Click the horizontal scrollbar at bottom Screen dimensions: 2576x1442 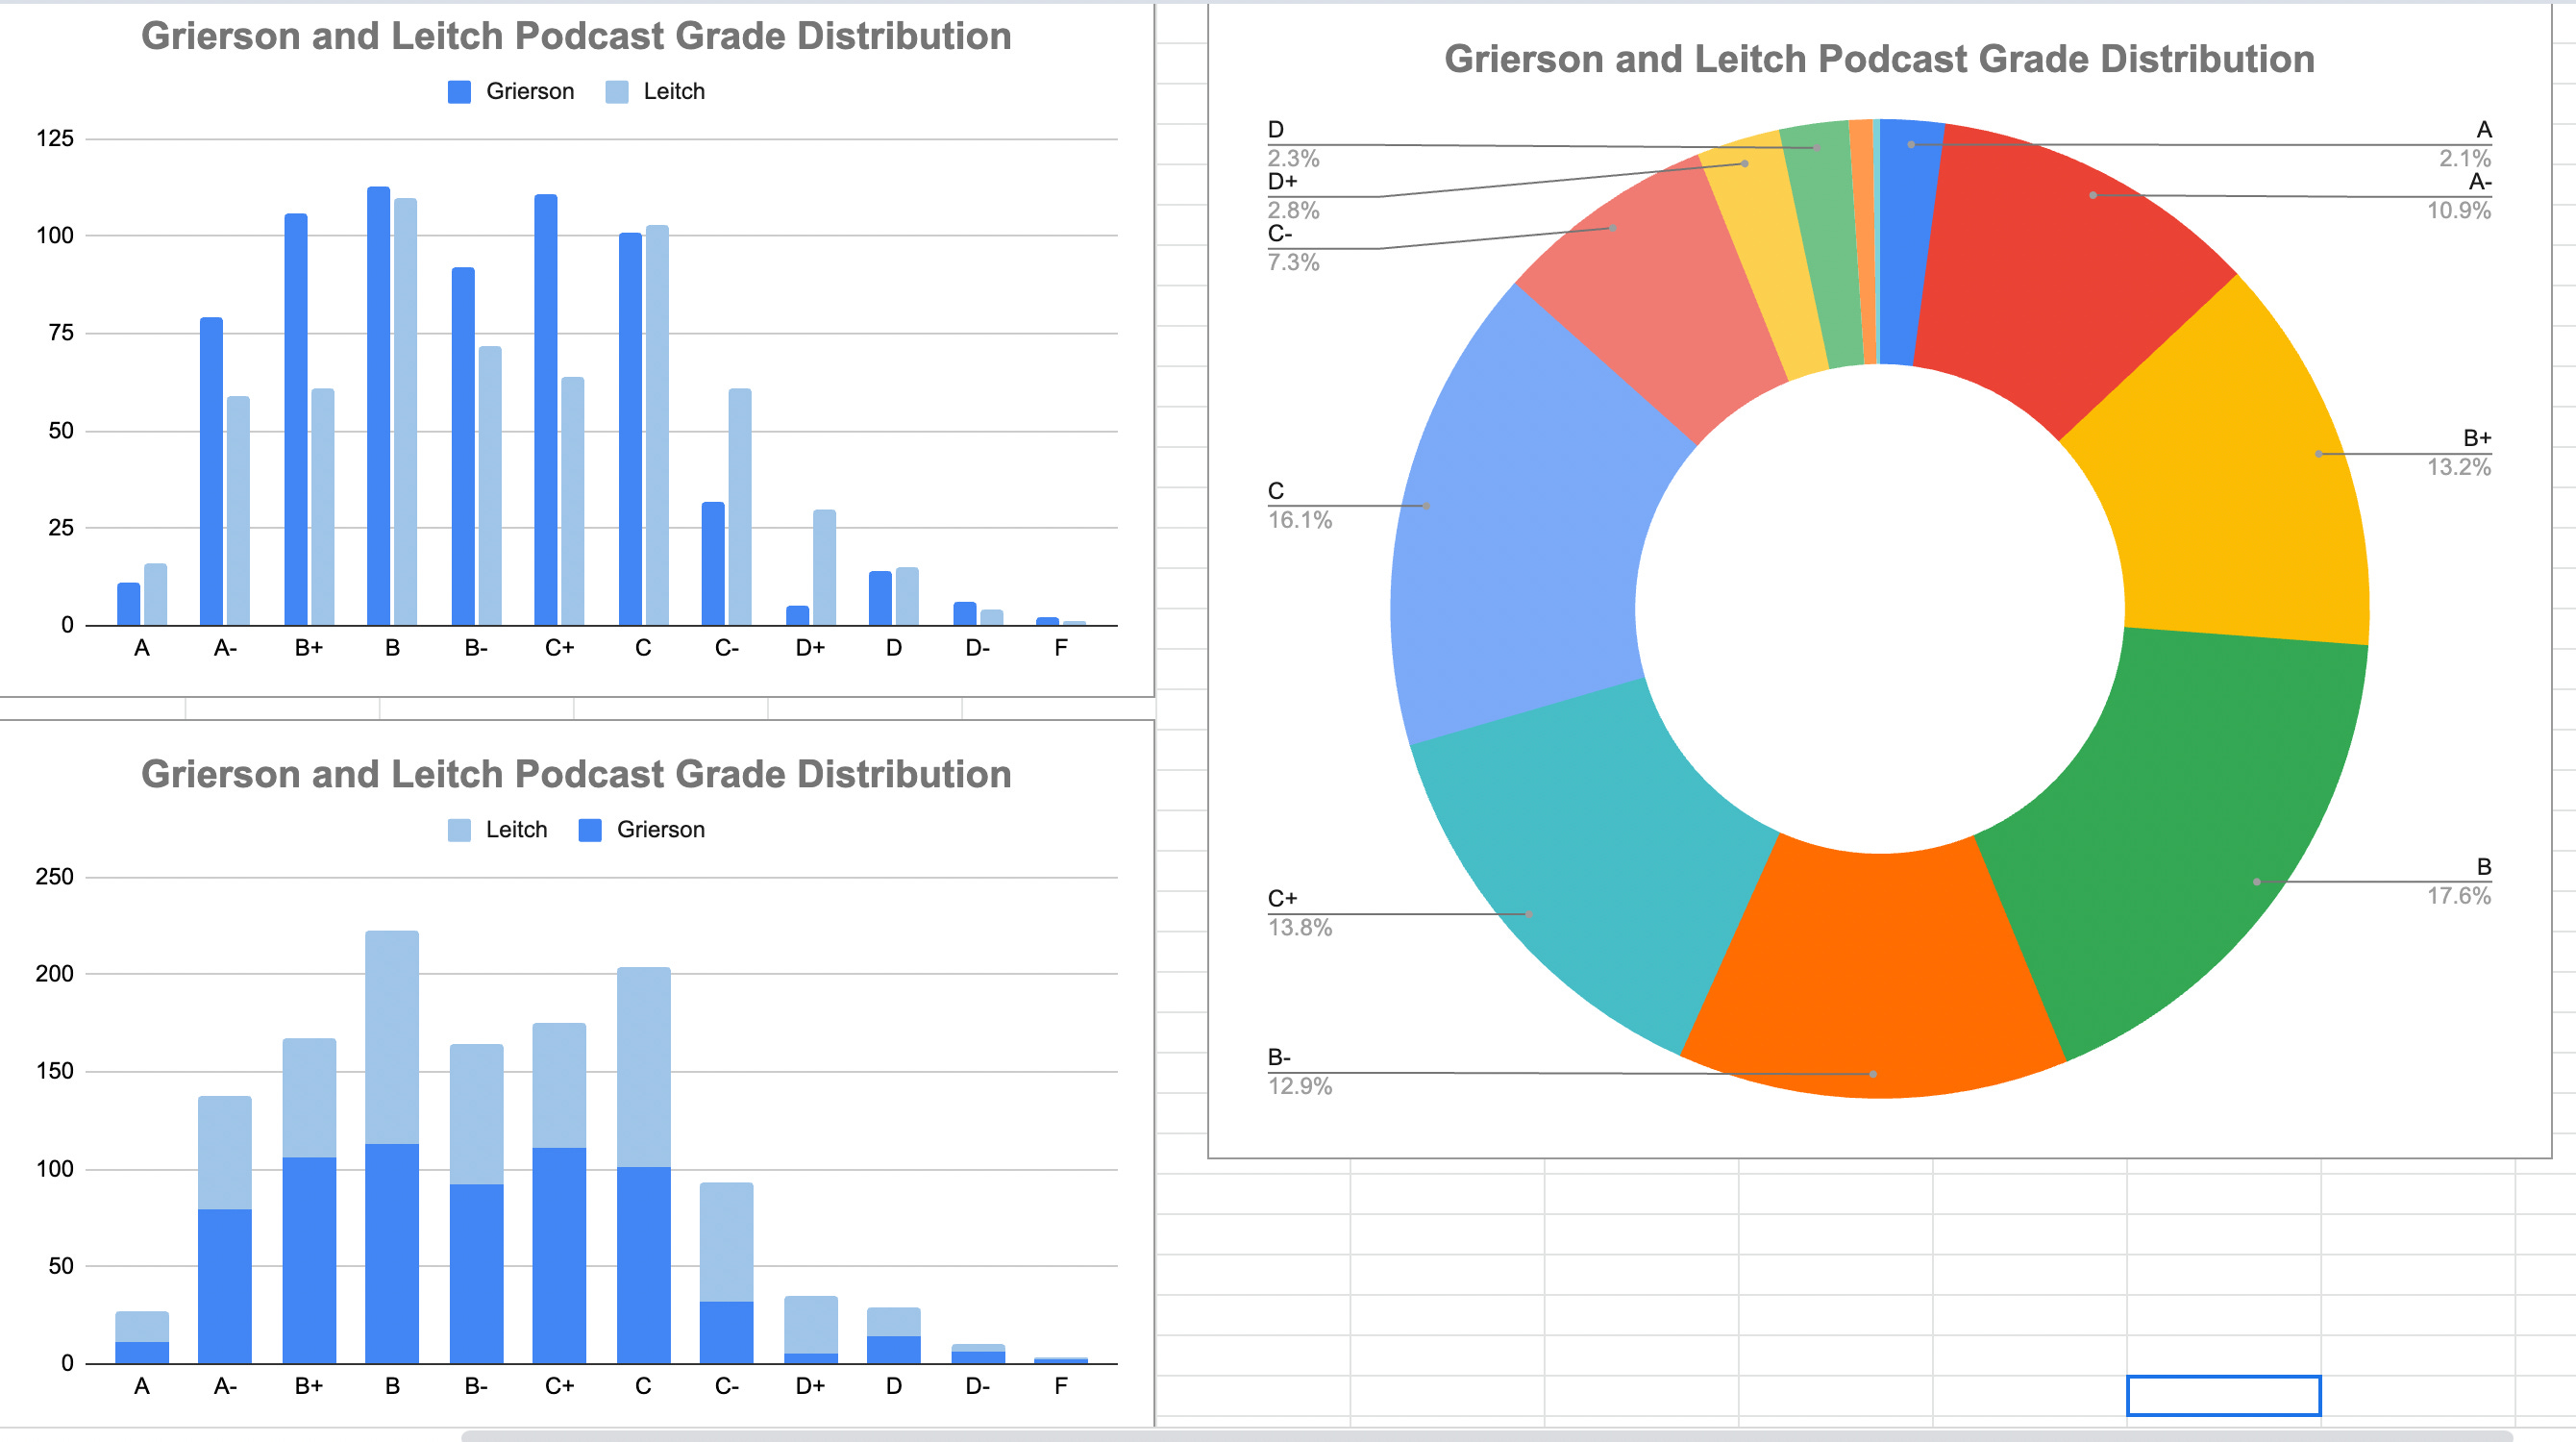[1487, 1436]
